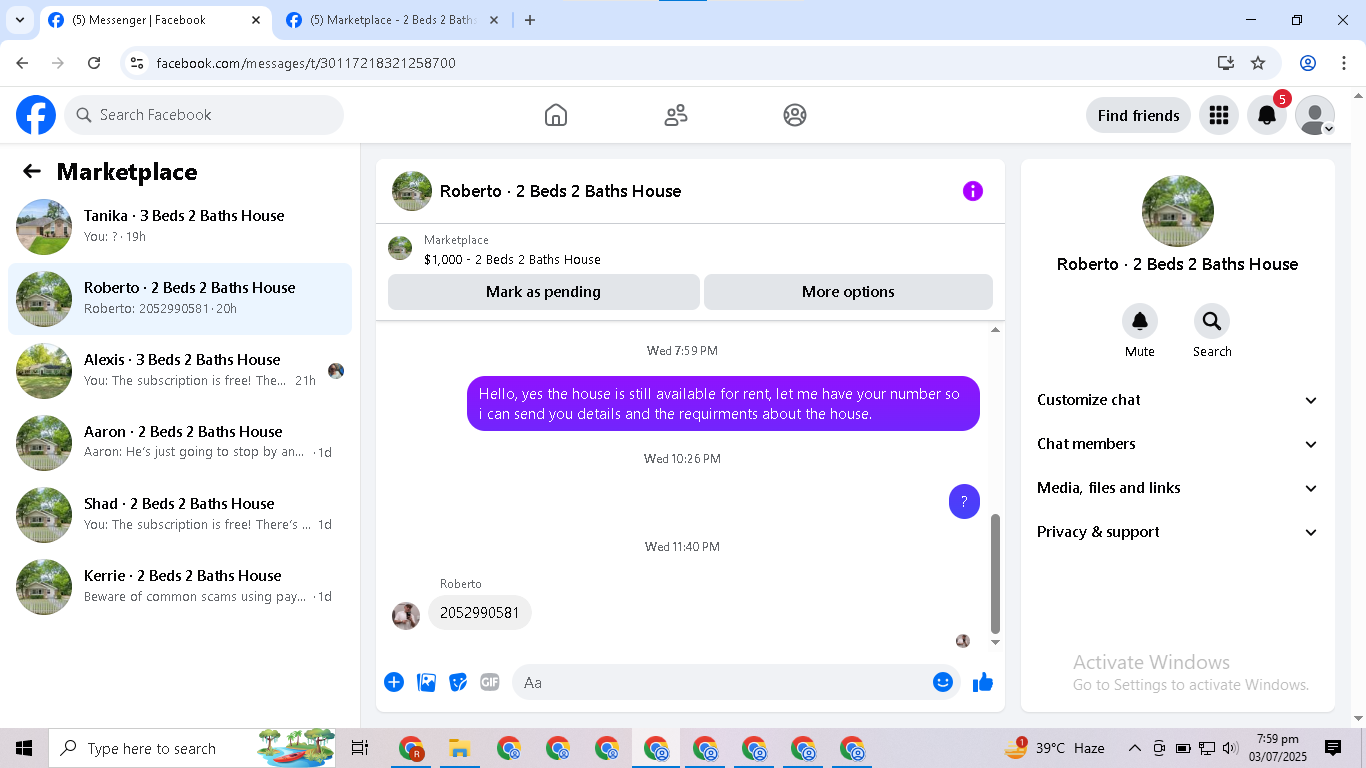The height and width of the screenshot is (768, 1366).
Task: Open notifications bell with 5 badge
Action: pos(1267,115)
